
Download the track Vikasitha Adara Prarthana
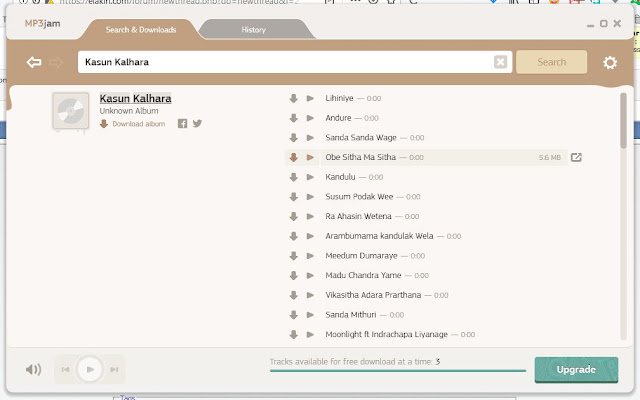(293, 295)
